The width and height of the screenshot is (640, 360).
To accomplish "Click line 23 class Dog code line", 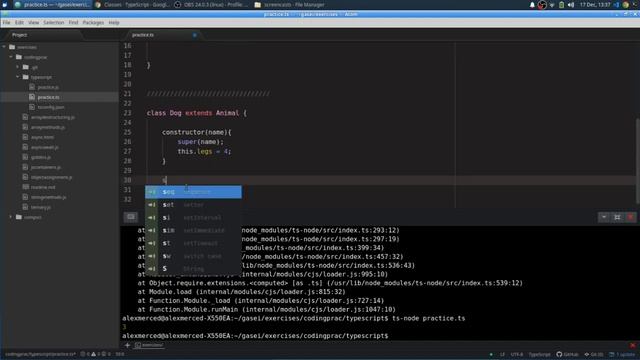I will 197,113.
